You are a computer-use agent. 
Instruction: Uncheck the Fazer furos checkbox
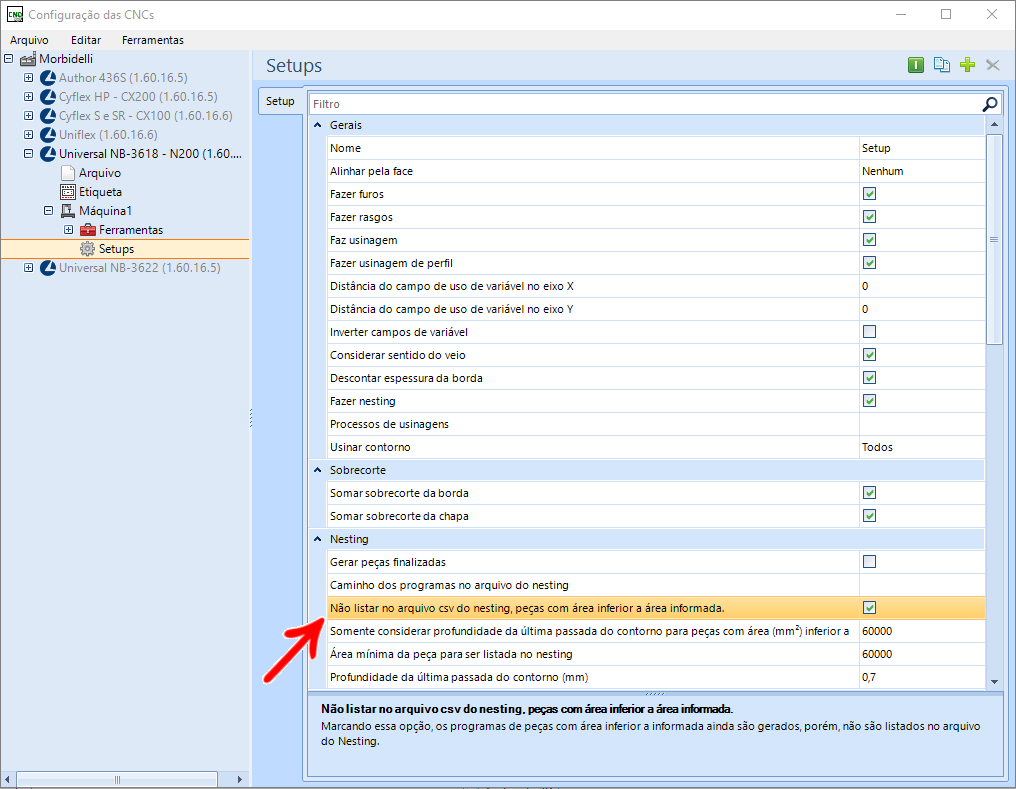coord(869,194)
